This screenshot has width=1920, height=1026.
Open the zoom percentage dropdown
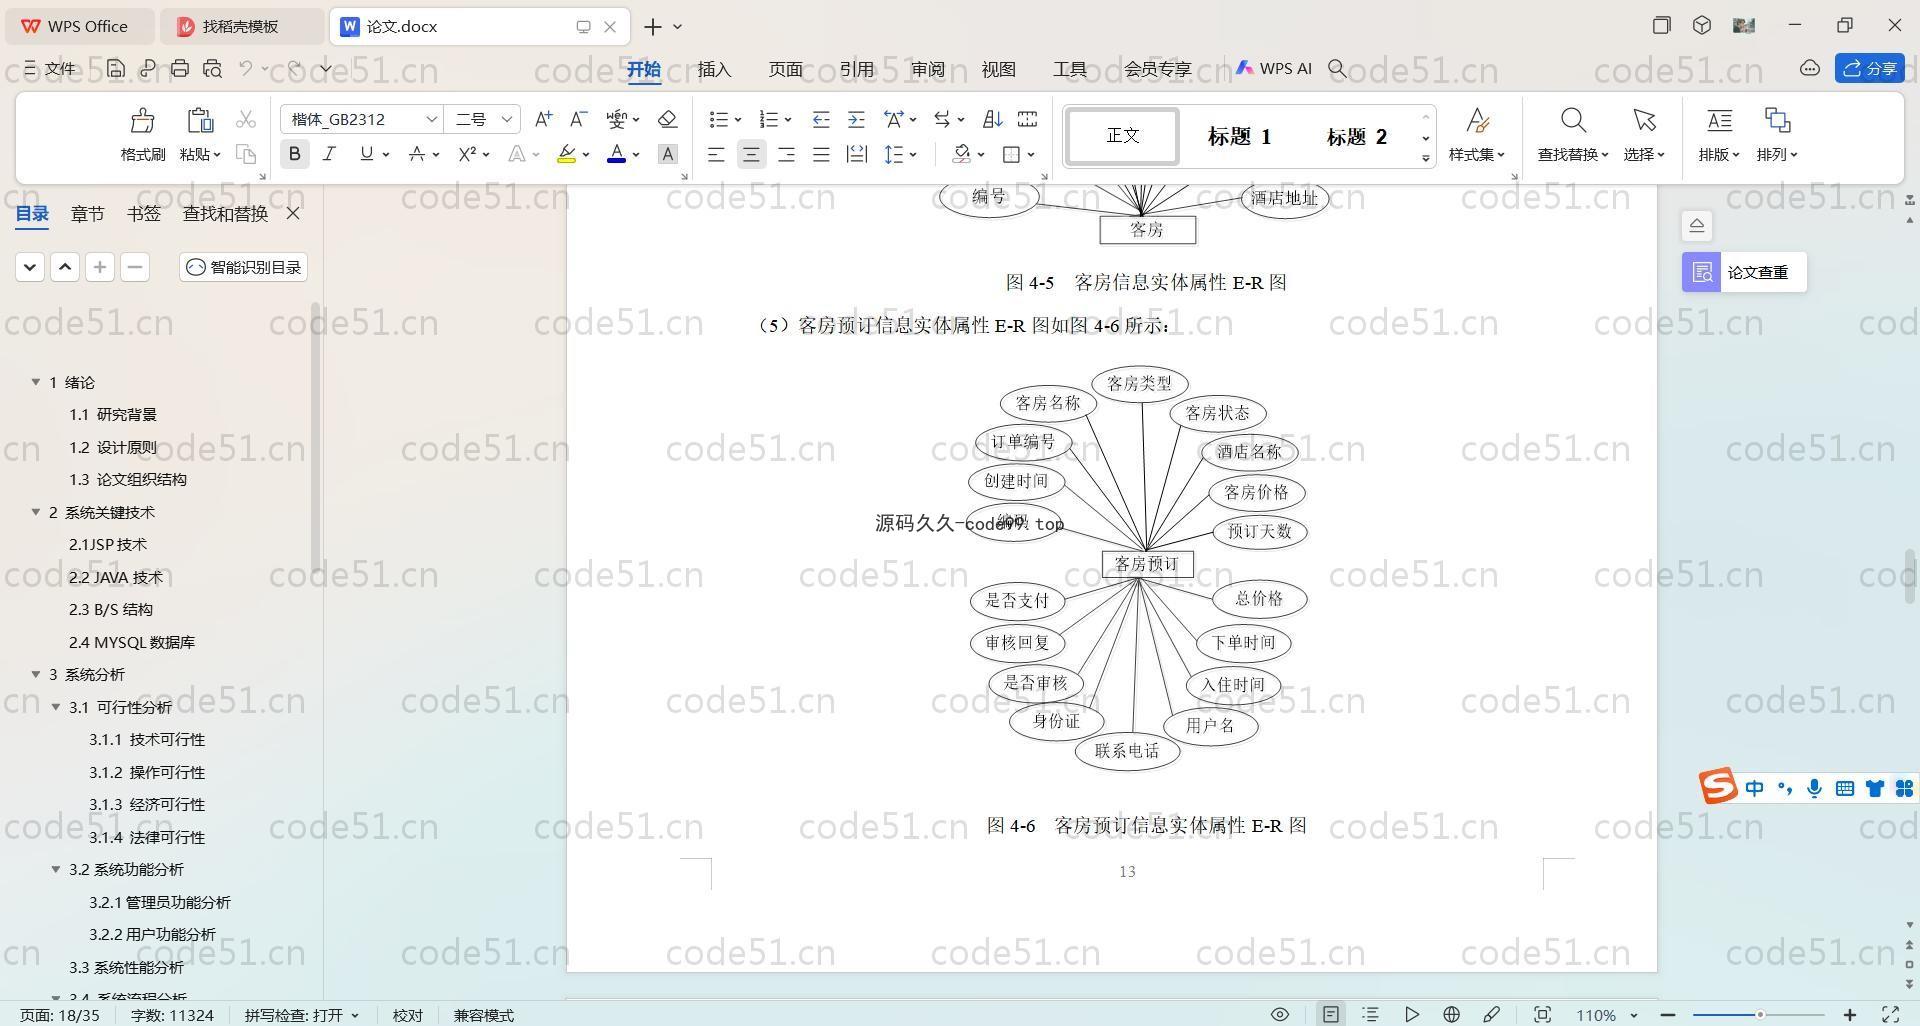[x=1633, y=1015]
